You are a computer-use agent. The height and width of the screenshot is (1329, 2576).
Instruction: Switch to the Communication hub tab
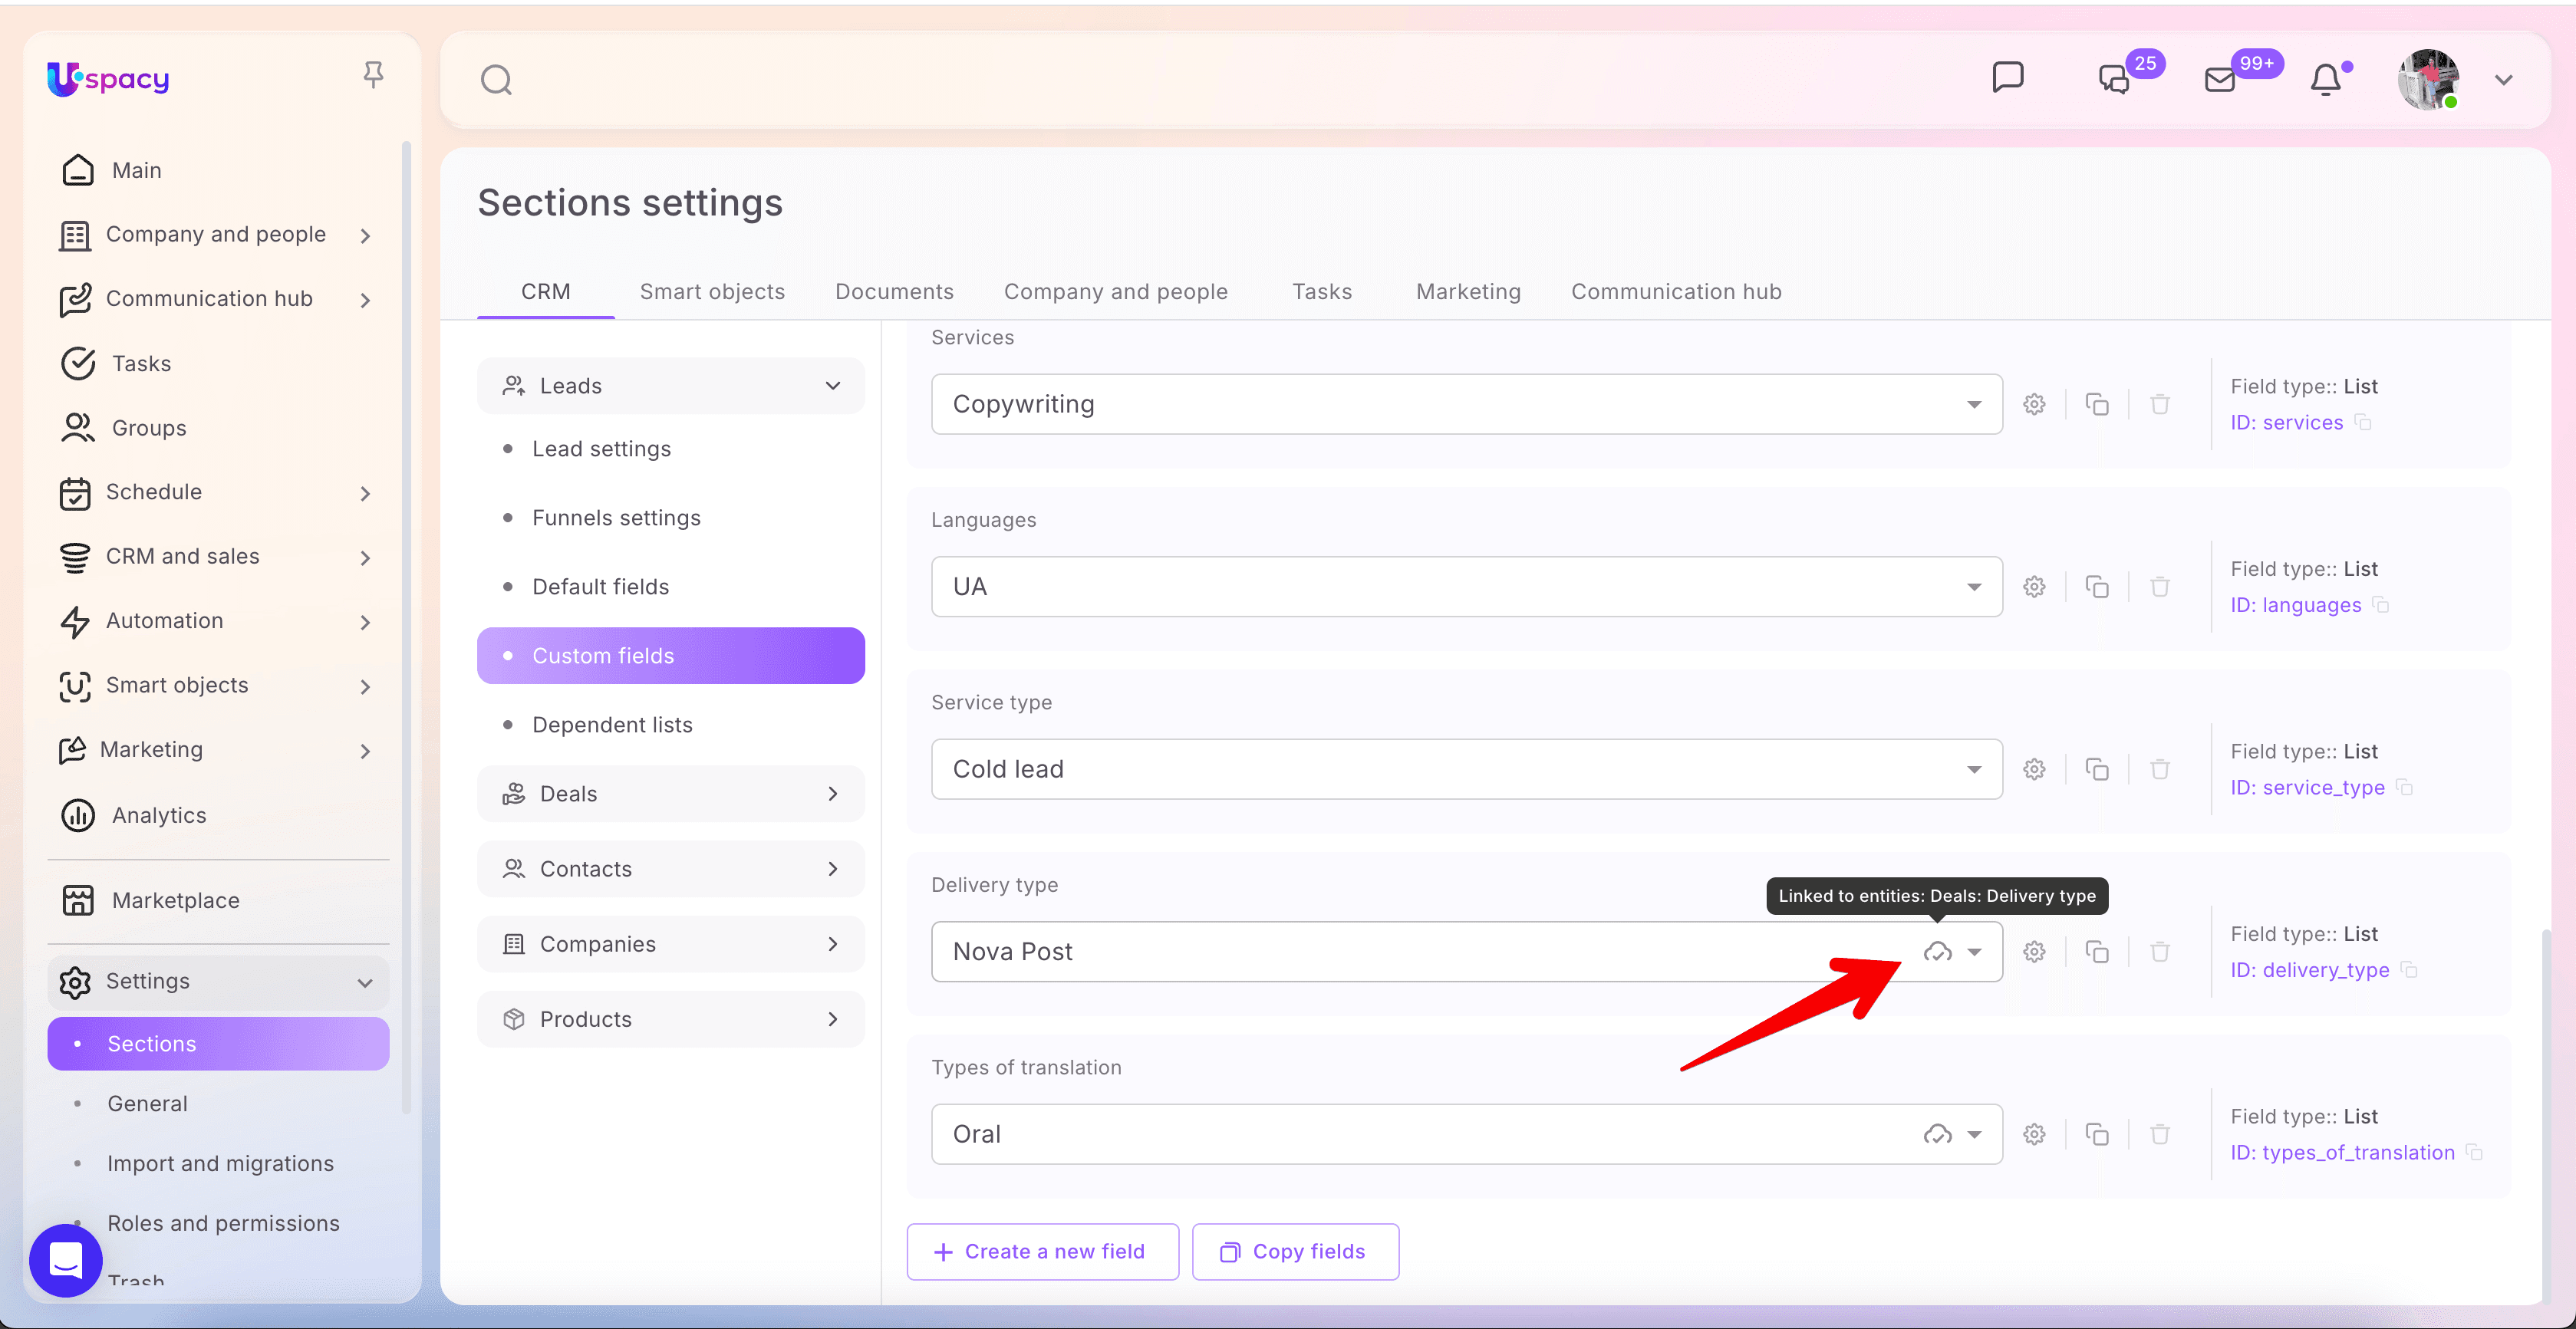pyautogui.click(x=1676, y=292)
